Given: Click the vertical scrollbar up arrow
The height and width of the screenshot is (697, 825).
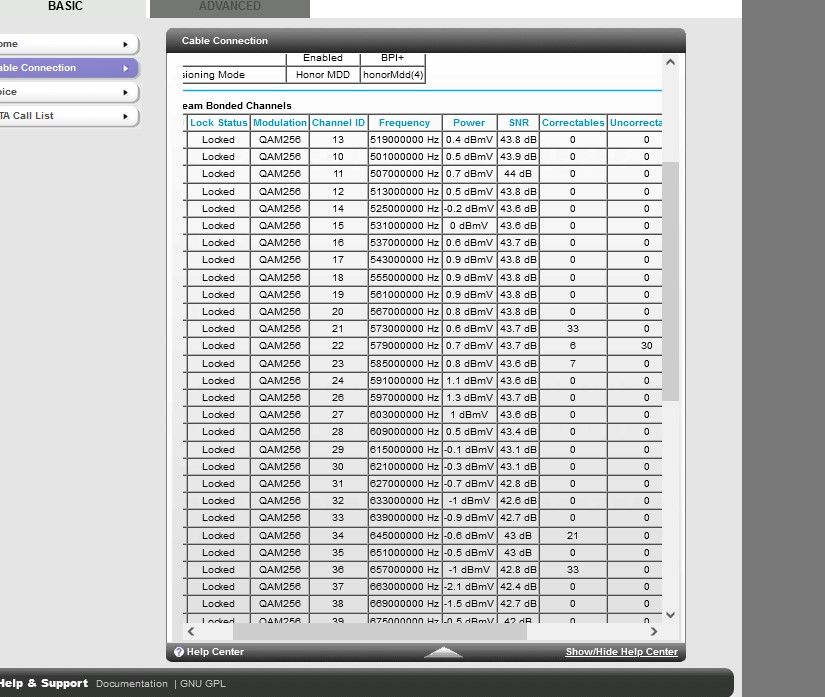Looking at the screenshot, I should tap(670, 62).
